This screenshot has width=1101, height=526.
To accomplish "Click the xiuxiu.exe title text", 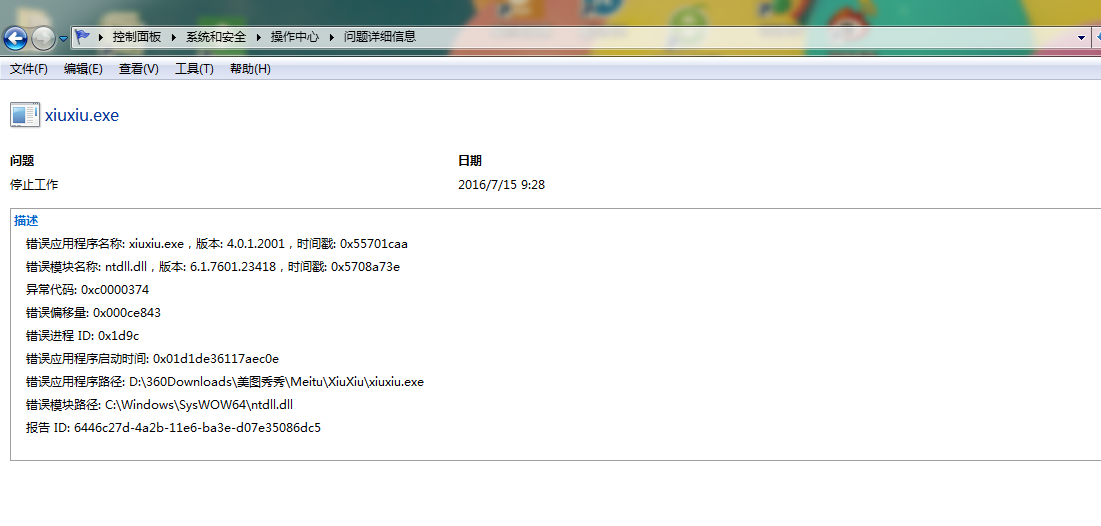I will pos(82,115).
